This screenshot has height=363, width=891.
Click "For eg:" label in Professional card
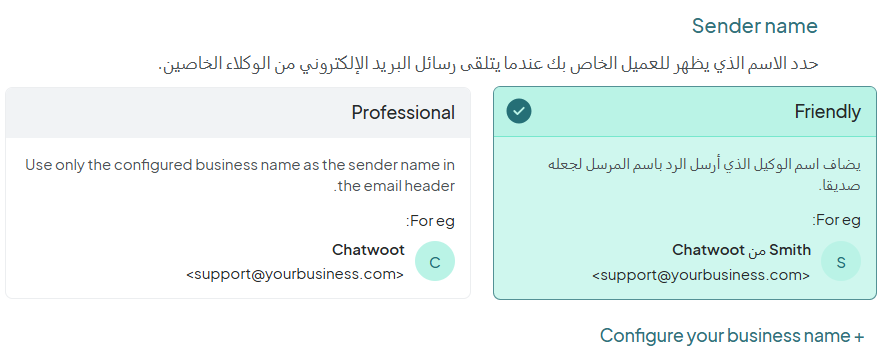430,220
